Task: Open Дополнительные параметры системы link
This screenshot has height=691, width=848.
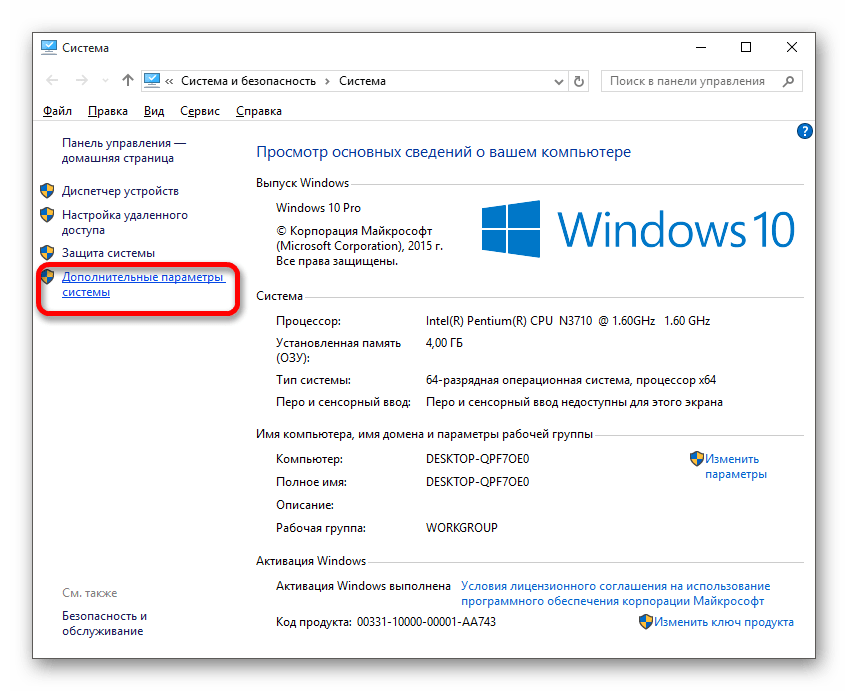Action: tap(143, 284)
